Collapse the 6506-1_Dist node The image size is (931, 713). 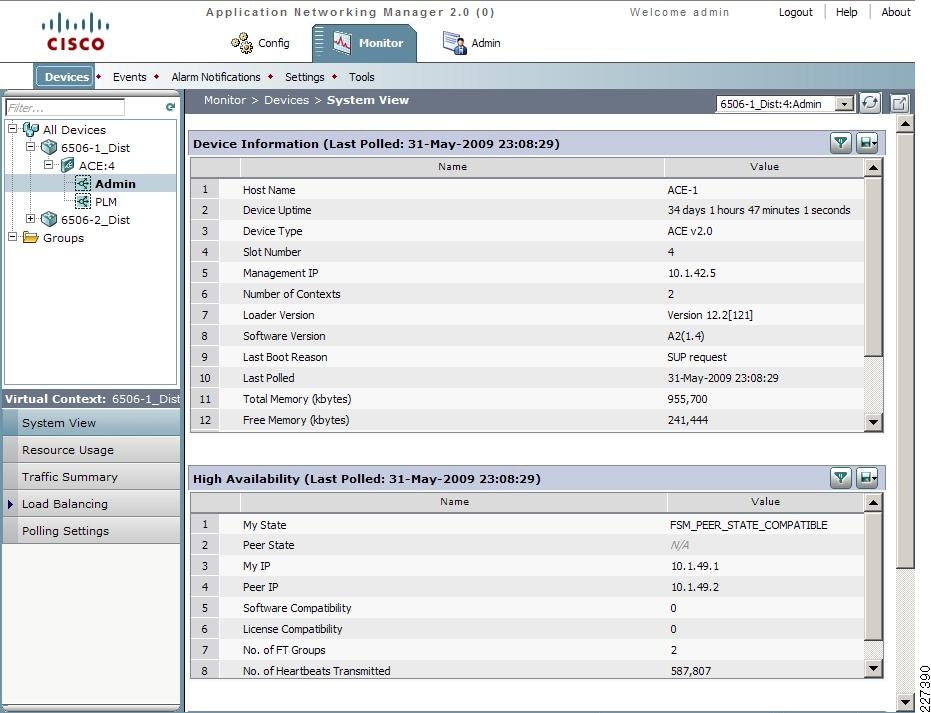[x=30, y=147]
